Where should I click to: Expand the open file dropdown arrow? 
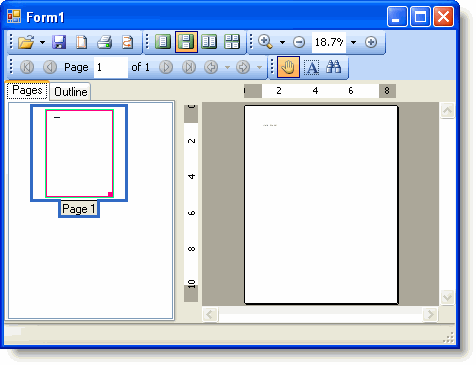pyautogui.click(x=42, y=43)
